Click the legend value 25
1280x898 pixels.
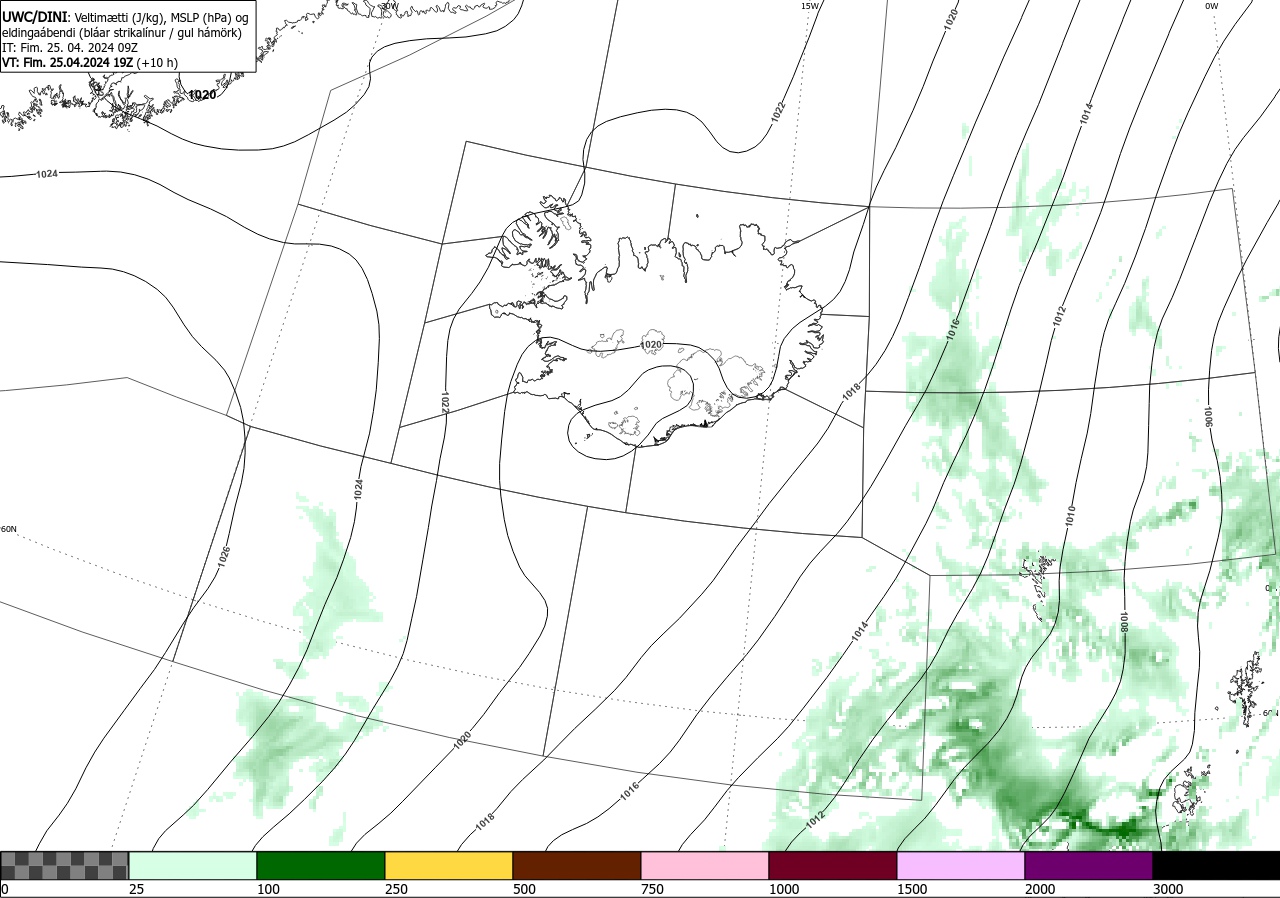click(x=137, y=889)
